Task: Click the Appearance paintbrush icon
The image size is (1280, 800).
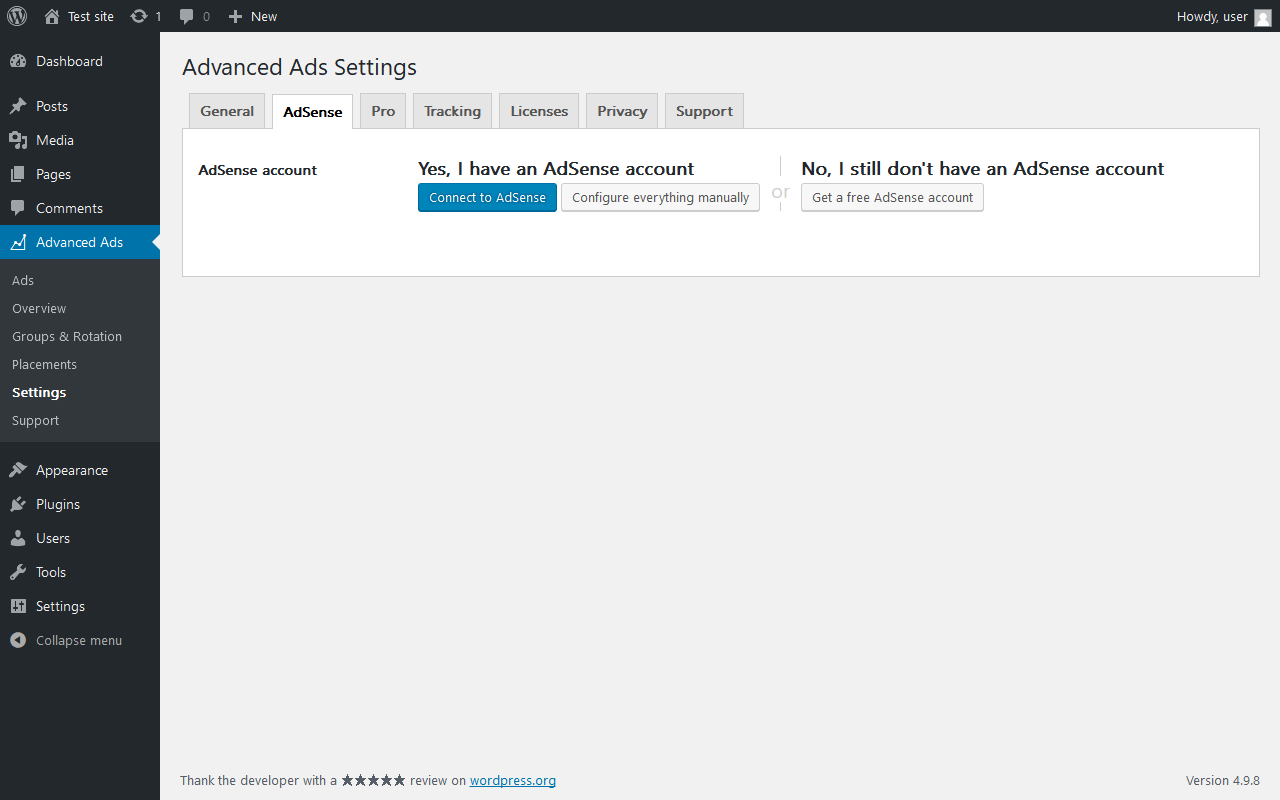Action: pyautogui.click(x=18, y=470)
